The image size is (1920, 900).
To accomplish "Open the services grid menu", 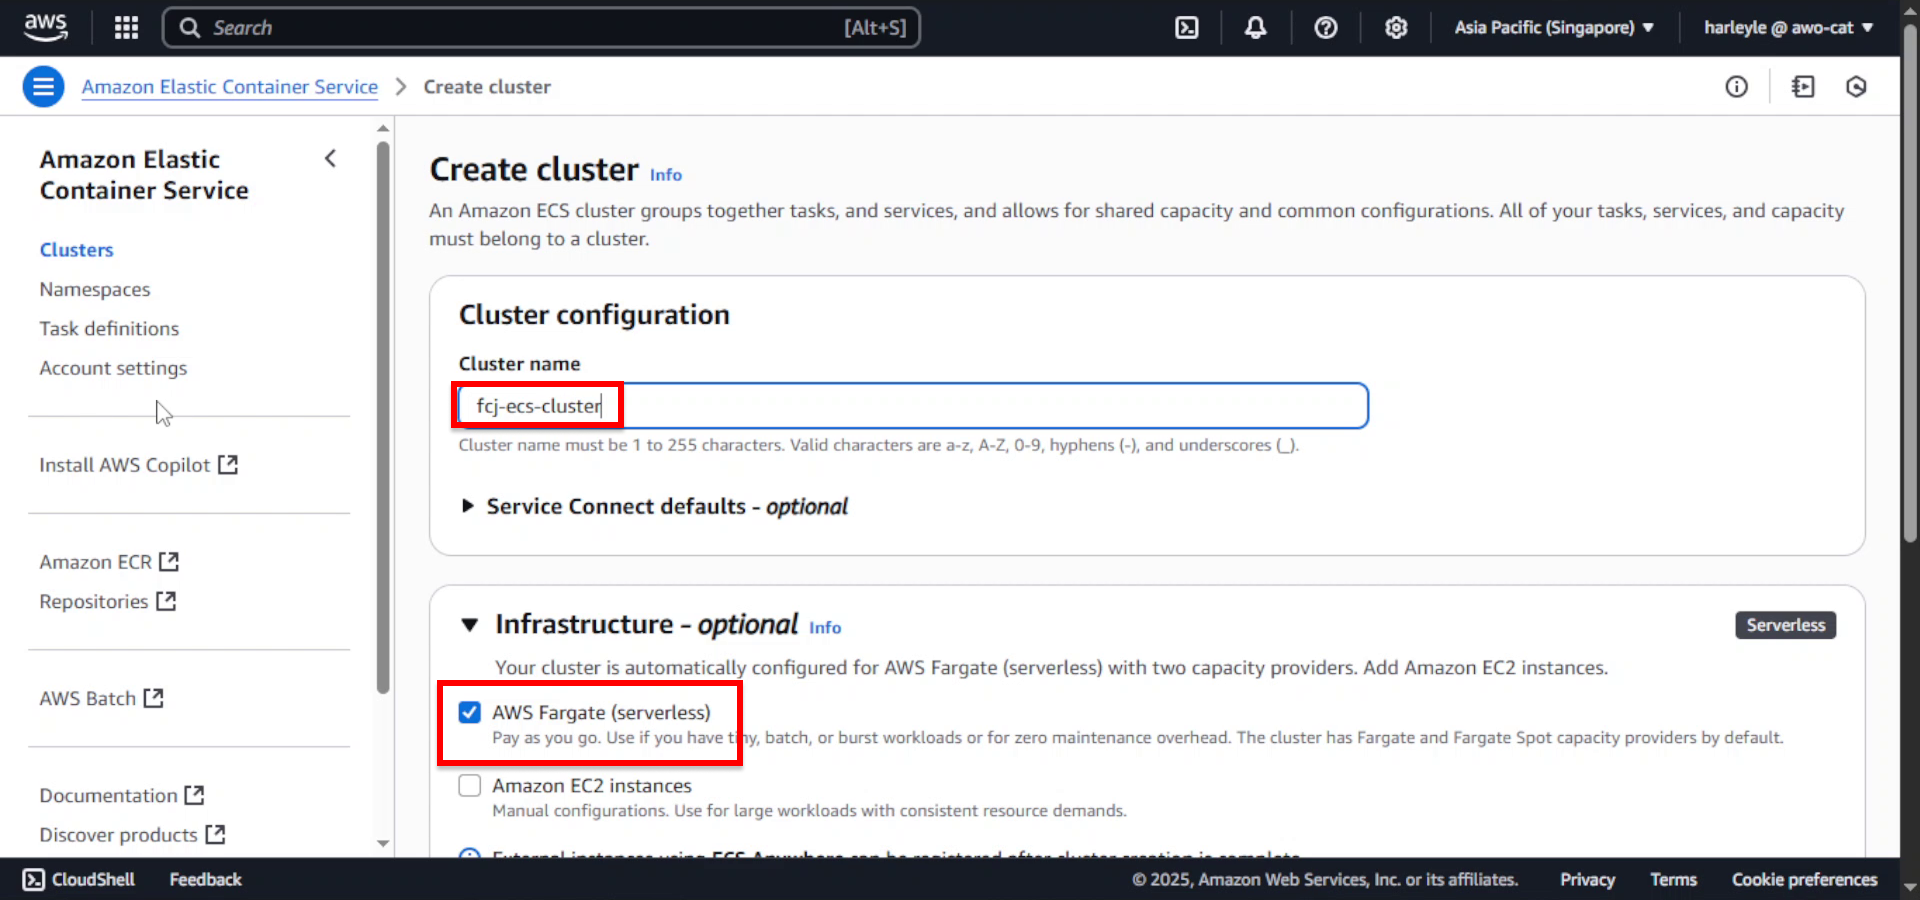I will point(126,27).
